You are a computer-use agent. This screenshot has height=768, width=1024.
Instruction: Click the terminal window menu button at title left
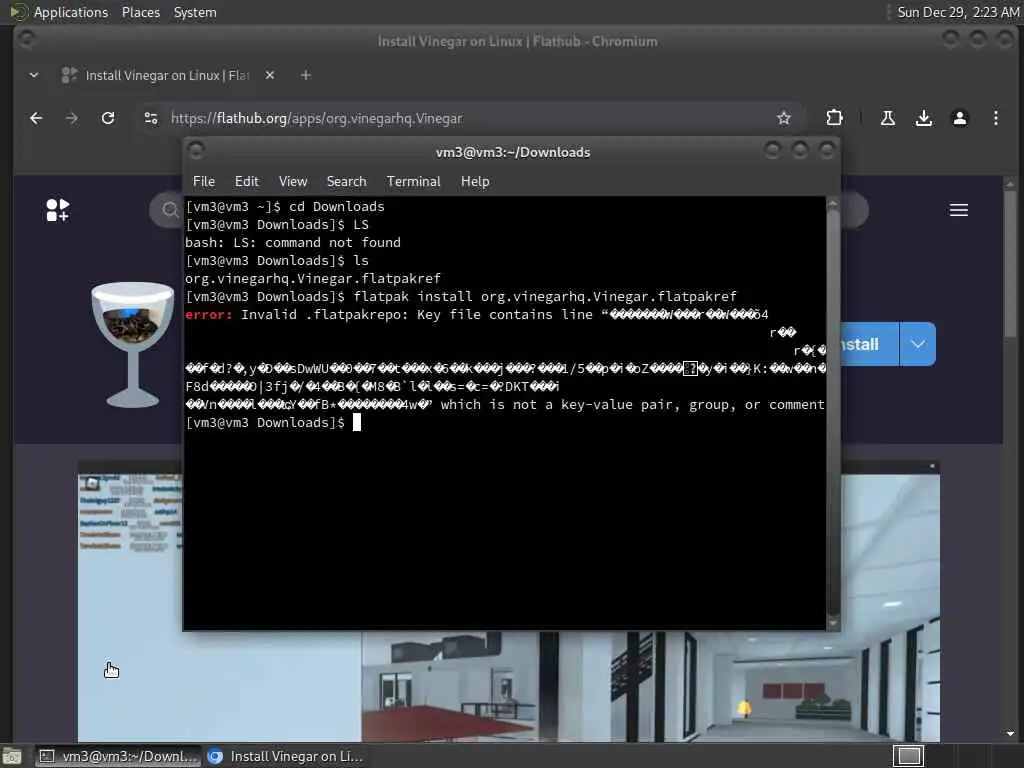point(196,151)
